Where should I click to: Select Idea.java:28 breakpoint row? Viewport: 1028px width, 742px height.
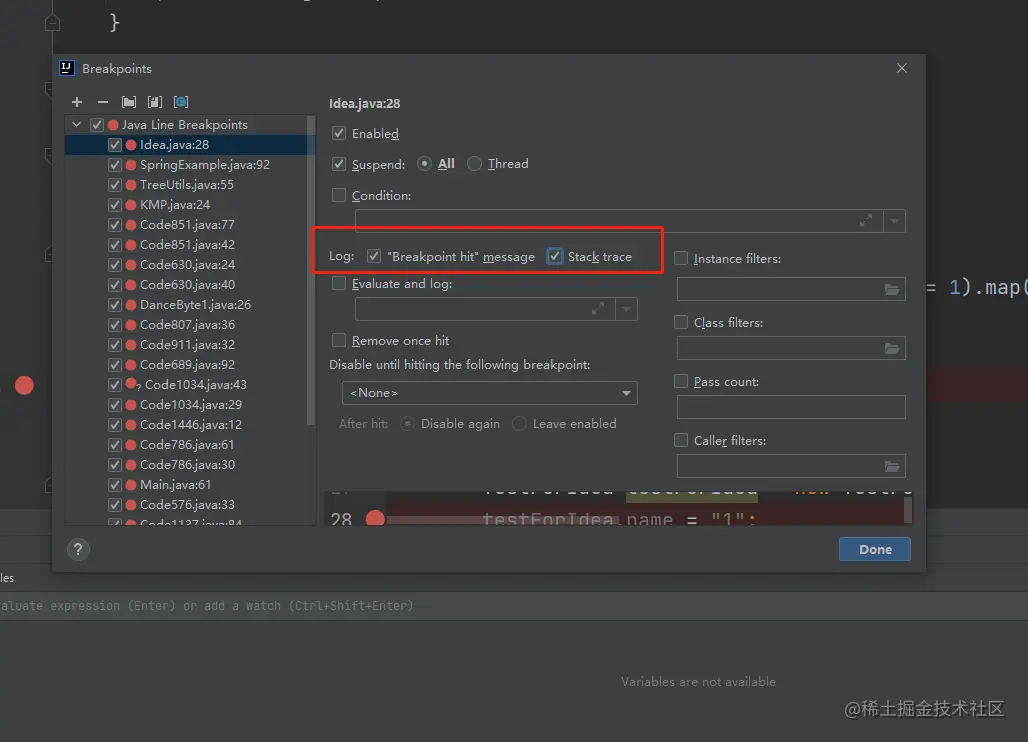[x=189, y=145]
